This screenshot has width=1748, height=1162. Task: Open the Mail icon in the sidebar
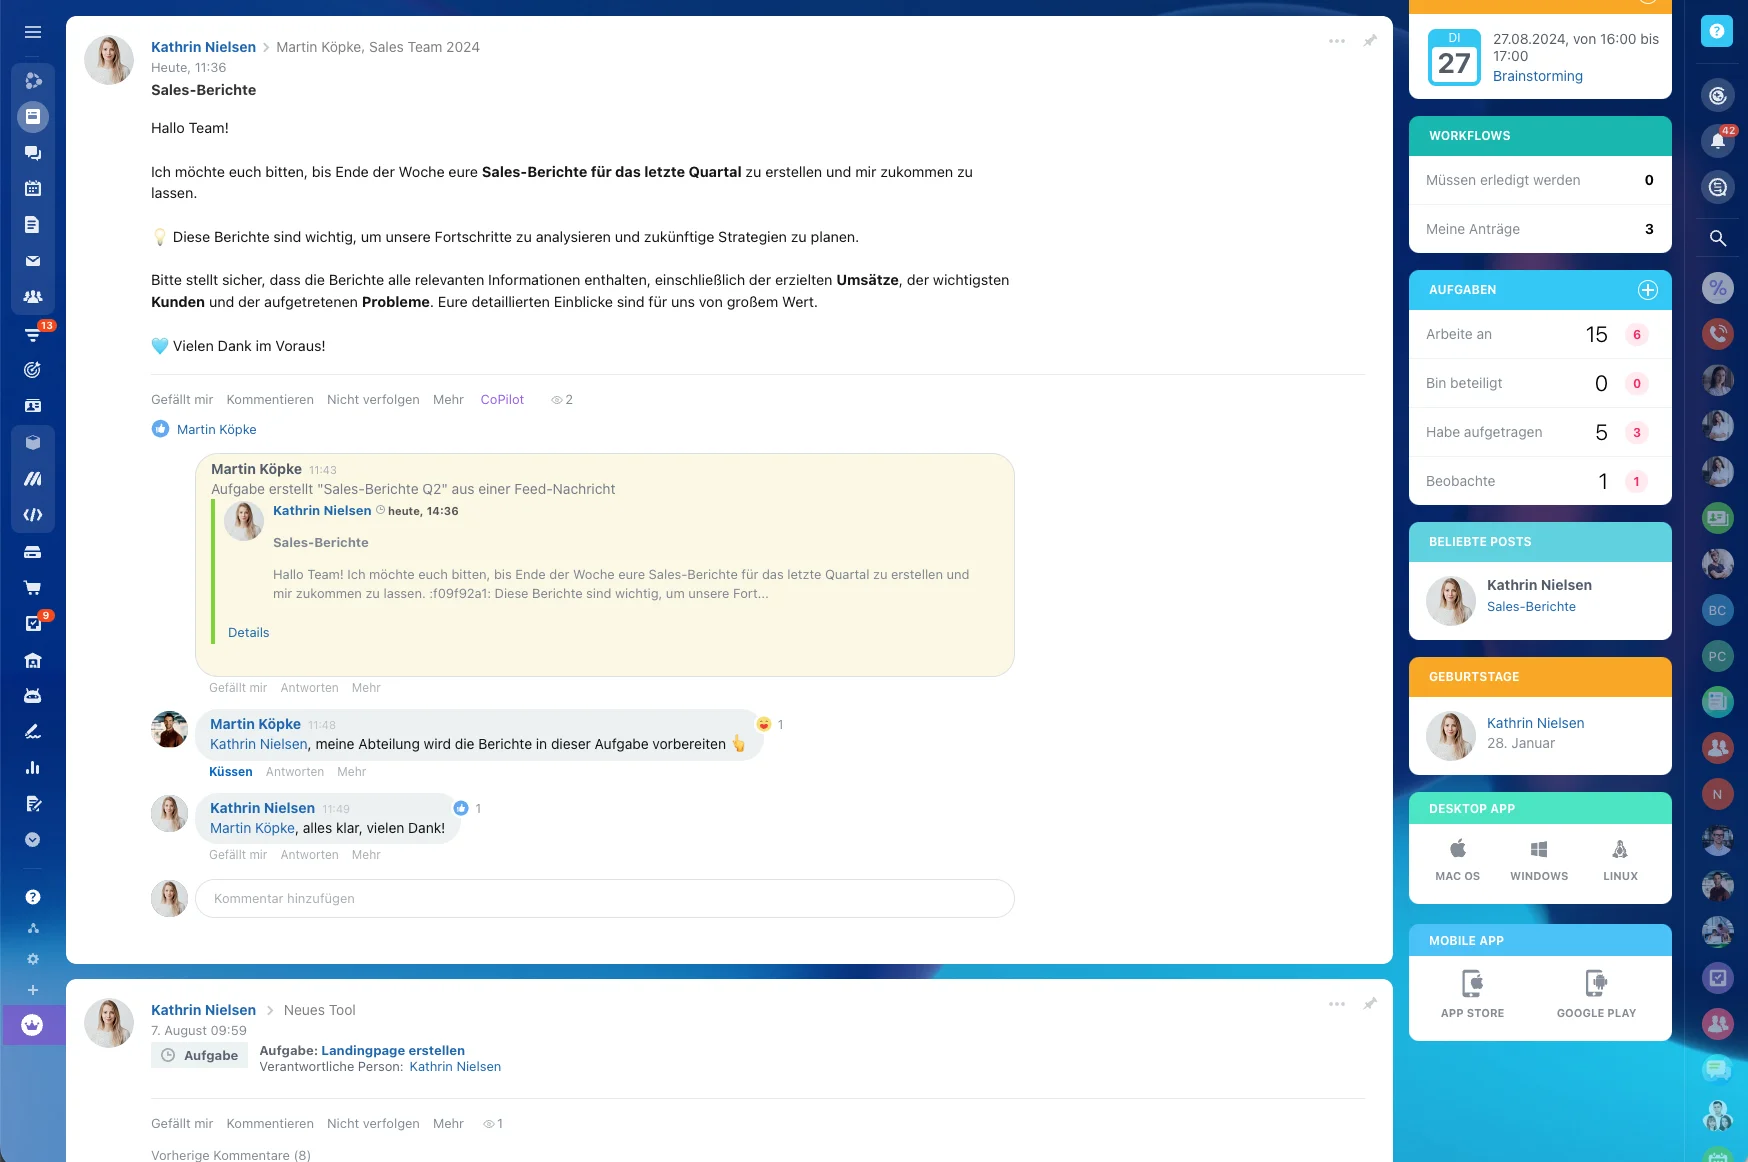pyautogui.click(x=33, y=260)
